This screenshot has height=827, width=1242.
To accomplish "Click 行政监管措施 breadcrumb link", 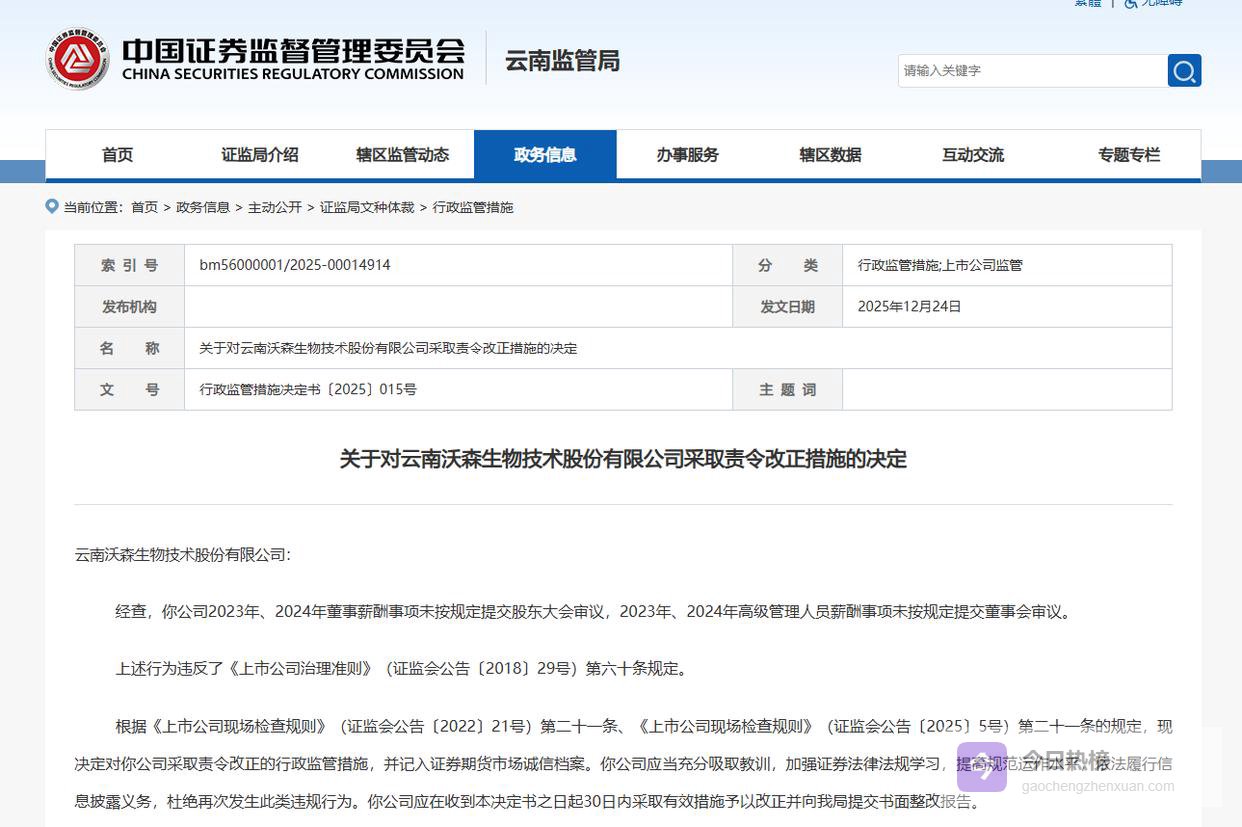I will [x=473, y=207].
